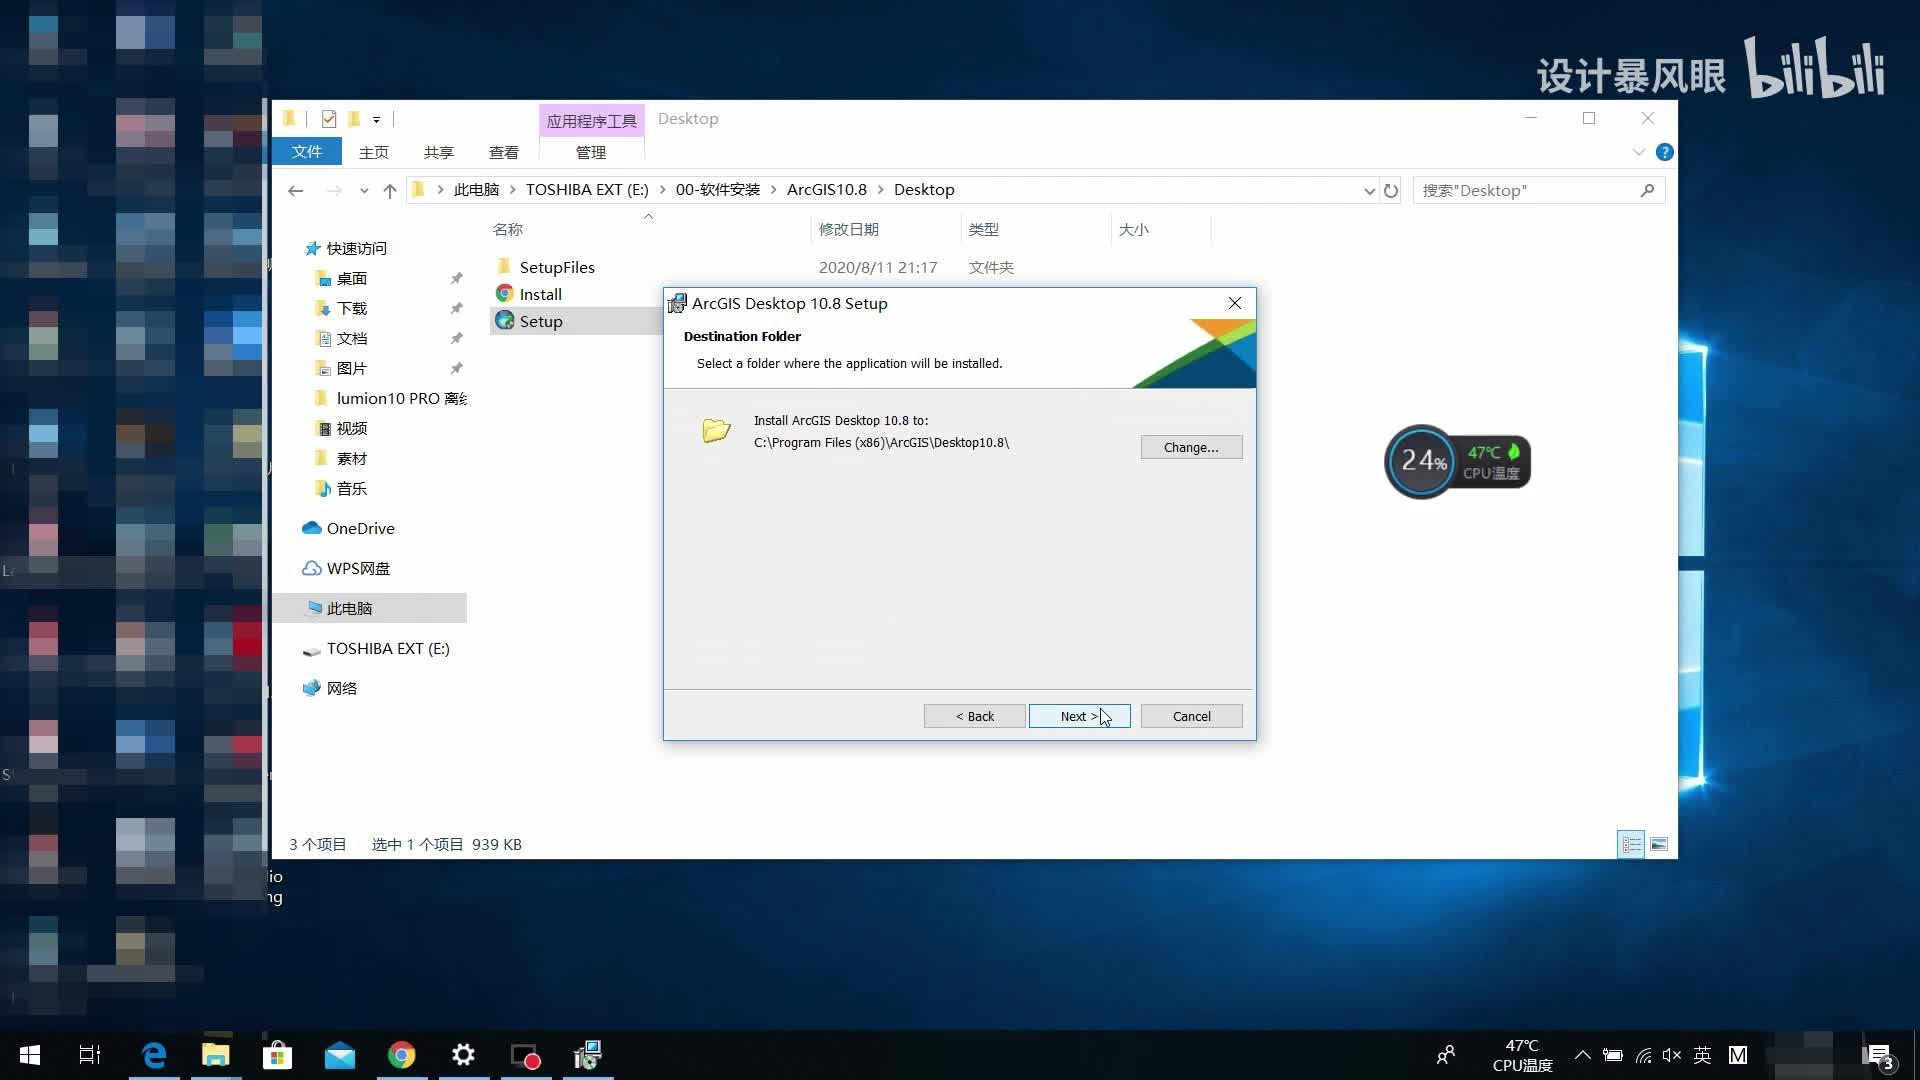Click the quick access new folder icon

click(353, 119)
